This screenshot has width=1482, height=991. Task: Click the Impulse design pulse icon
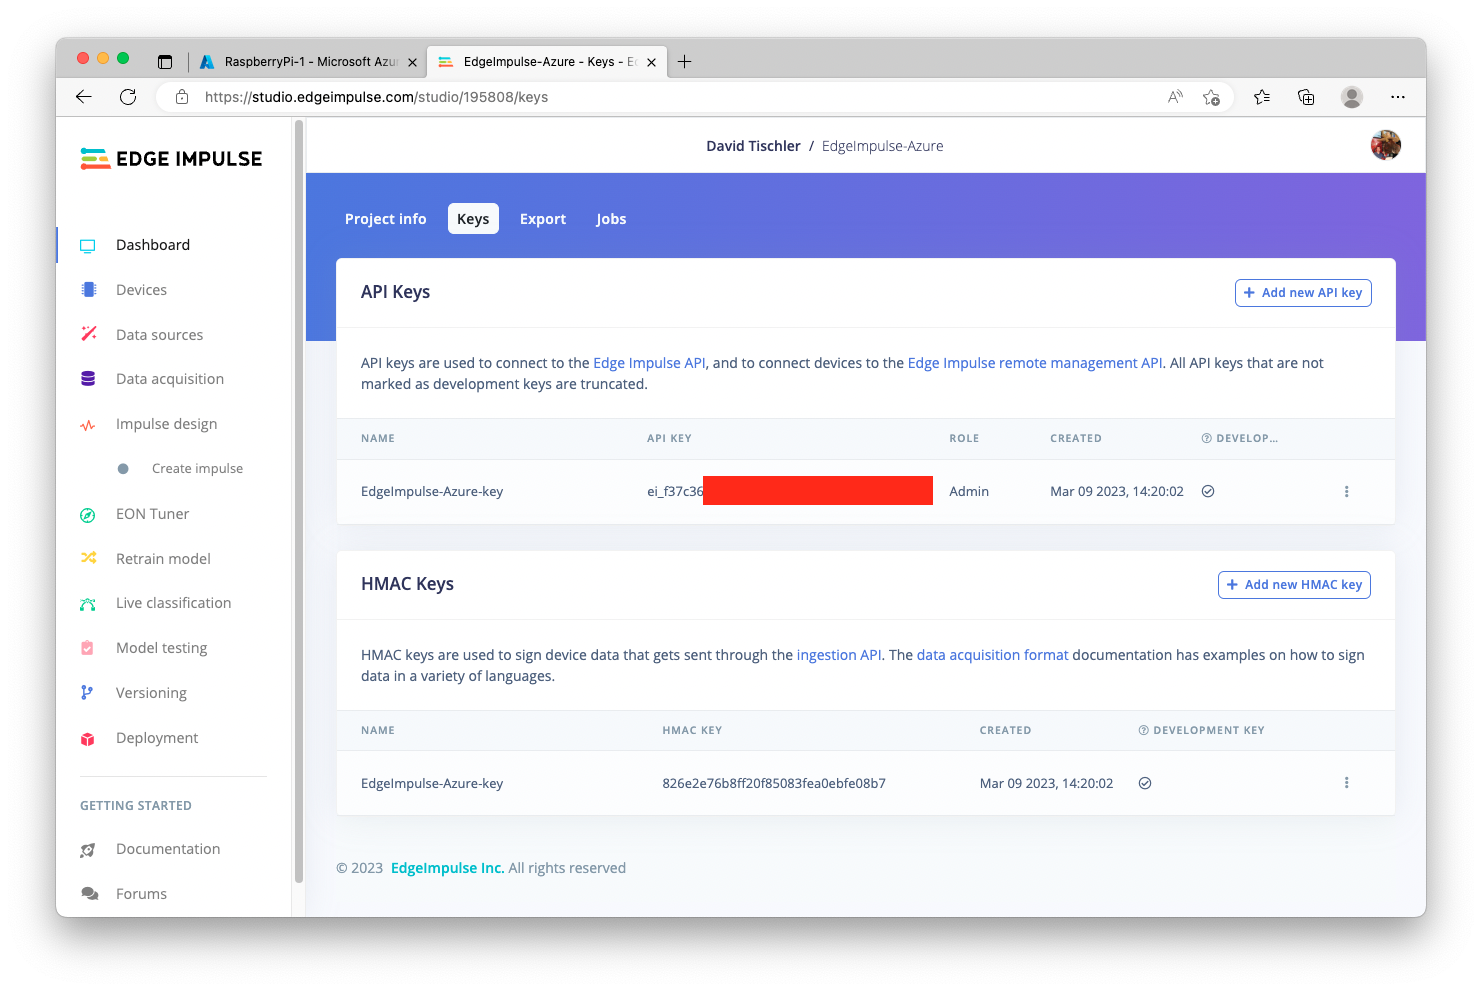(88, 424)
